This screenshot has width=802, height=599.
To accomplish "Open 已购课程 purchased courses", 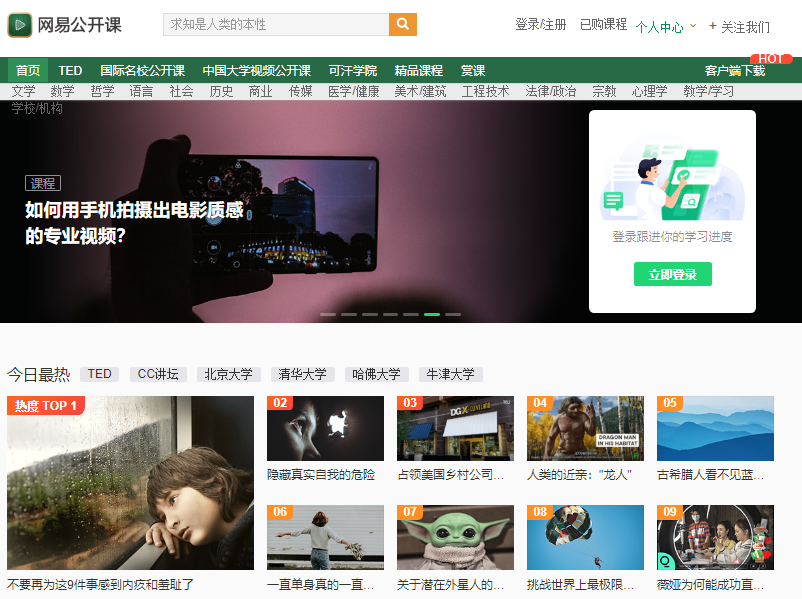I will click(604, 25).
